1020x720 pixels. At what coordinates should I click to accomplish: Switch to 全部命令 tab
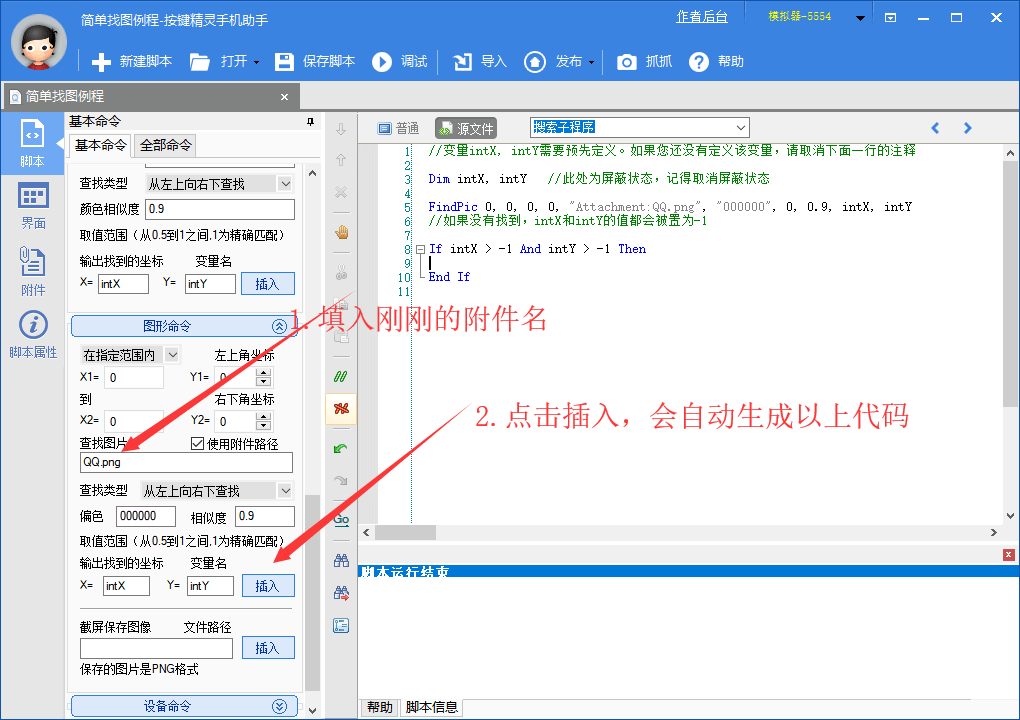166,145
